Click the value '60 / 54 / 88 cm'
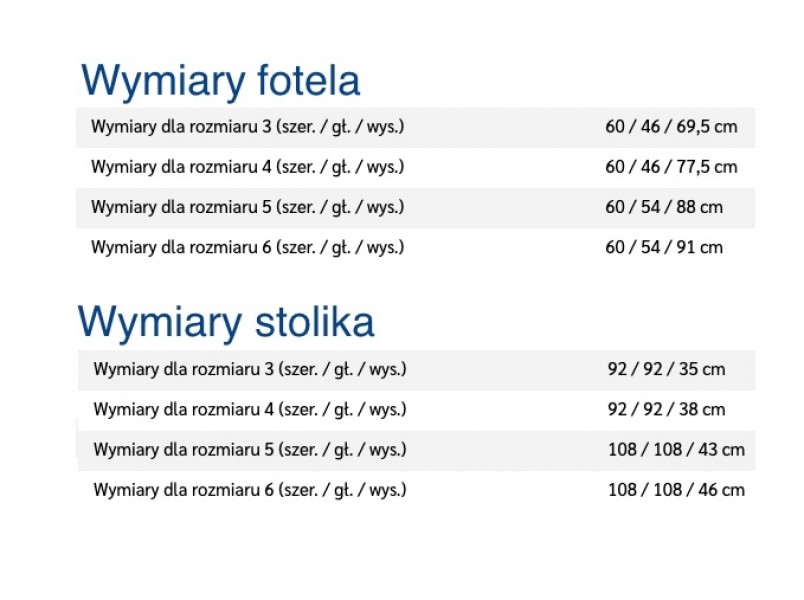804x600 pixels. coord(664,207)
